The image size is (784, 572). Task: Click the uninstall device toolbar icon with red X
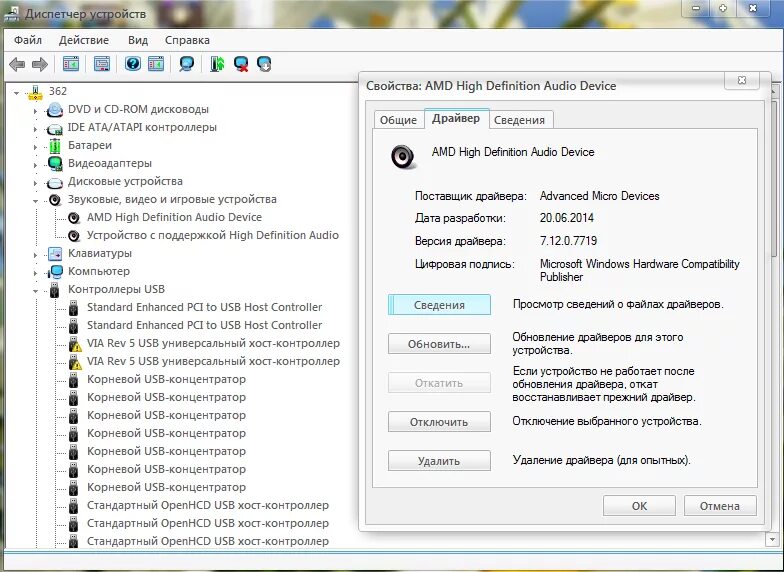click(x=241, y=64)
